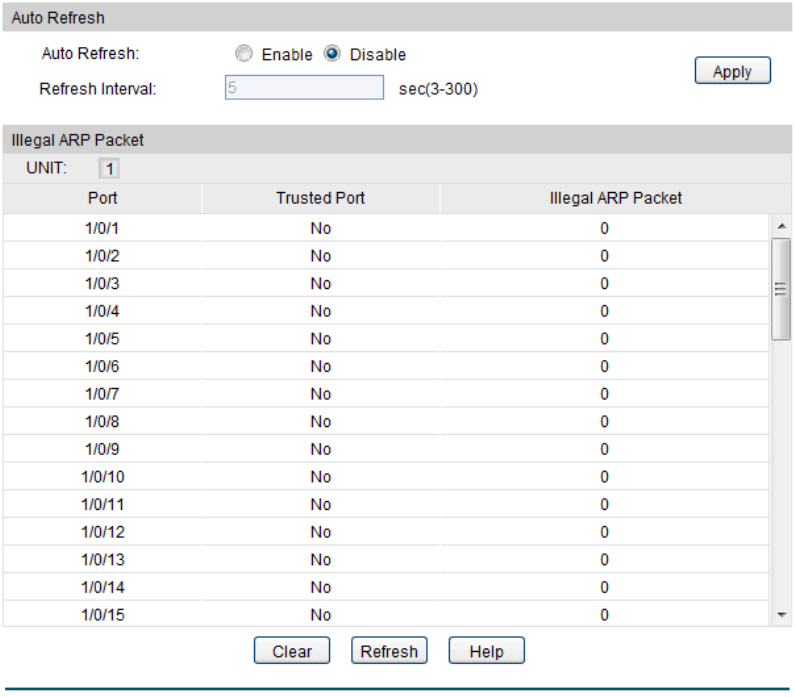Select port 1/0/3 cell

click(102, 283)
